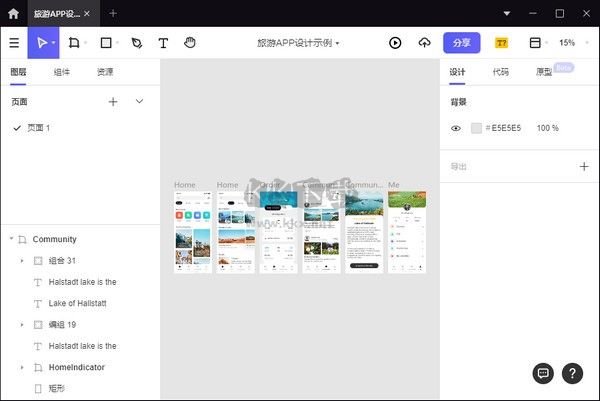The width and height of the screenshot is (600, 401).
Task: Select the Frame tool
Action: 74,43
